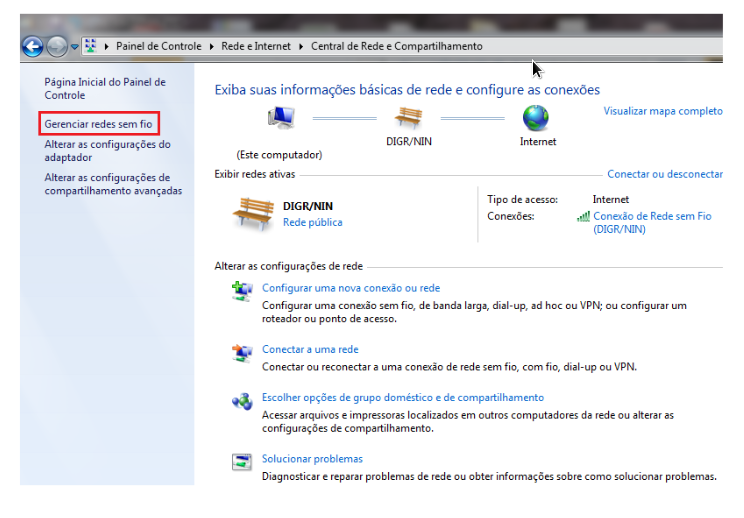
Task: Open Página Inicial do Painel de Controle
Action: [105, 89]
